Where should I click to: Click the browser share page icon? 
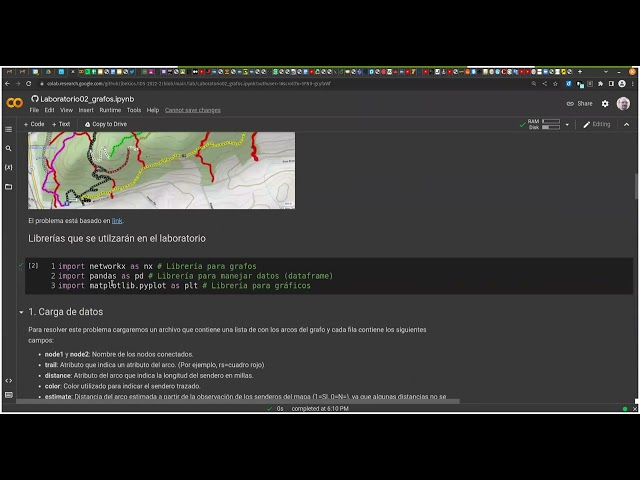click(x=544, y=84)
